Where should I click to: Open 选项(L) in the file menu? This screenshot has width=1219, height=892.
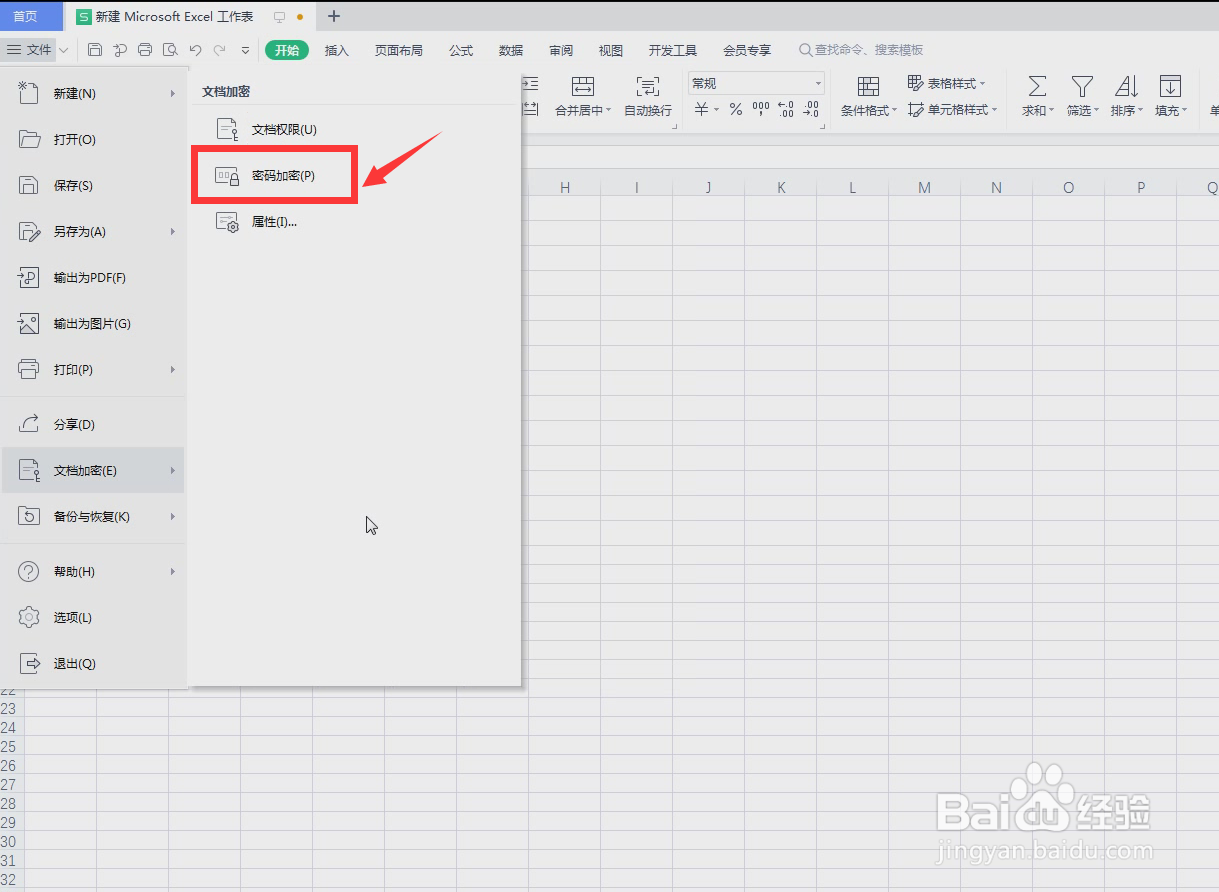click(95, 617)
